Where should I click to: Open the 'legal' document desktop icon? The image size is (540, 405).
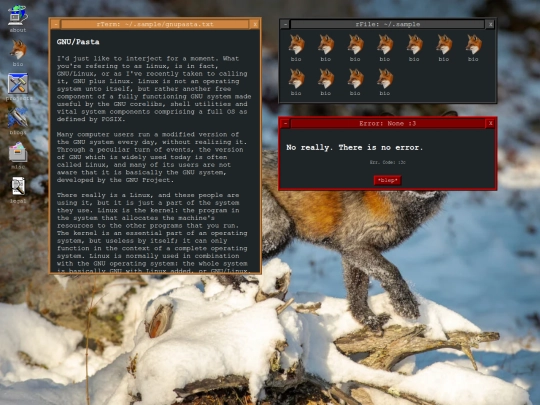[18, 189]
